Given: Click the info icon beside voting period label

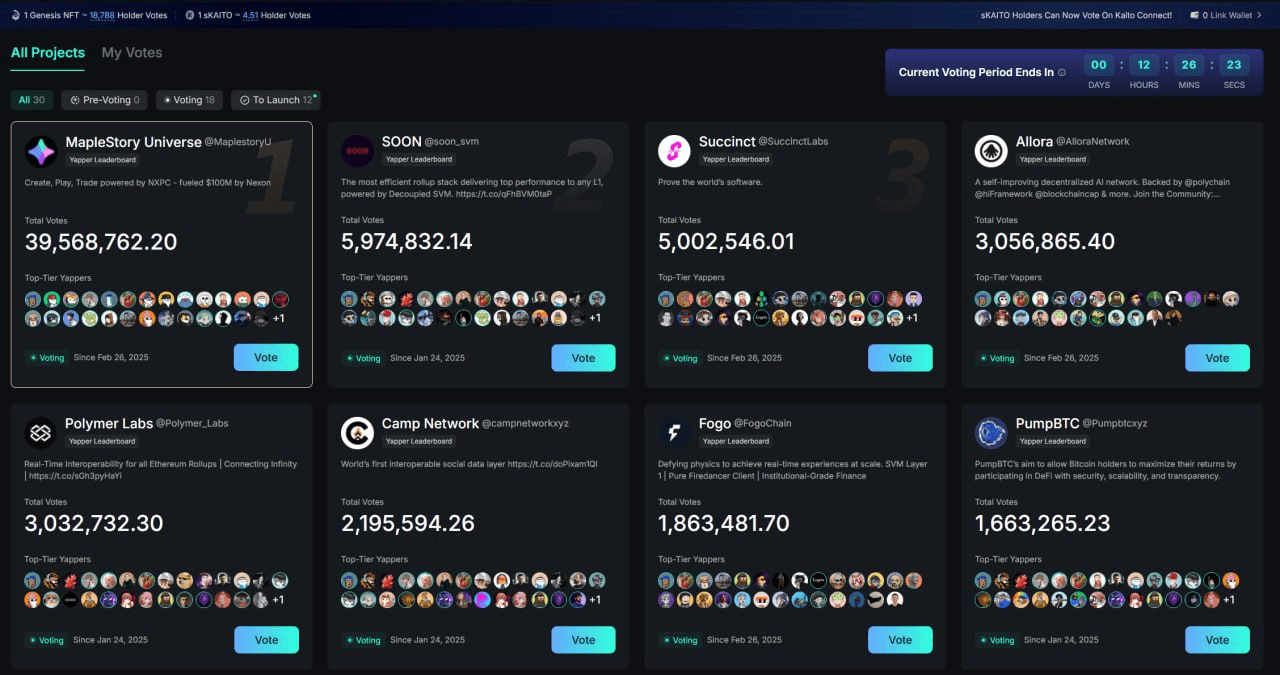Looking at the screenshot, I should [1062, 72].
